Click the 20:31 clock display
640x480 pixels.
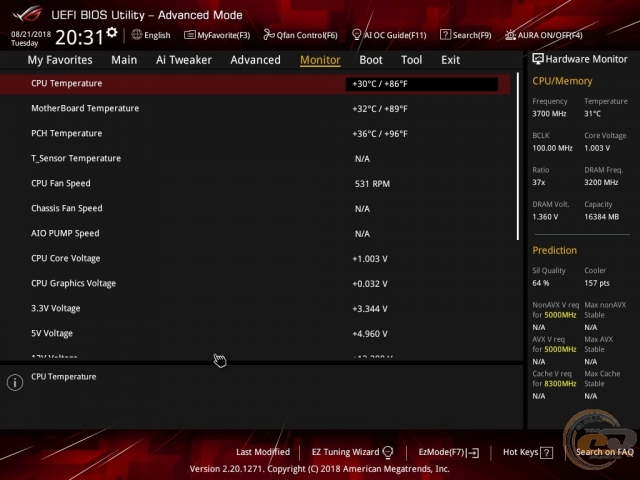pos(80,37)
